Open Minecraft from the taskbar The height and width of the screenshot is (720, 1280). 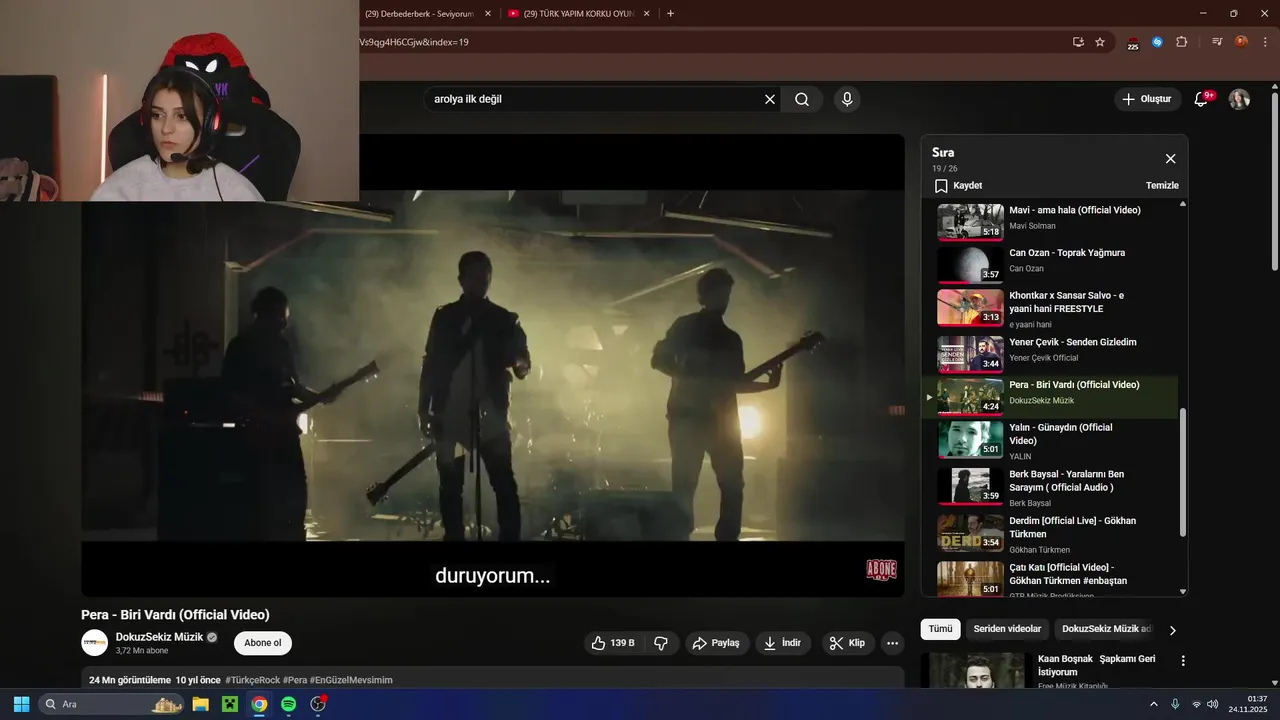coord(230,704)
